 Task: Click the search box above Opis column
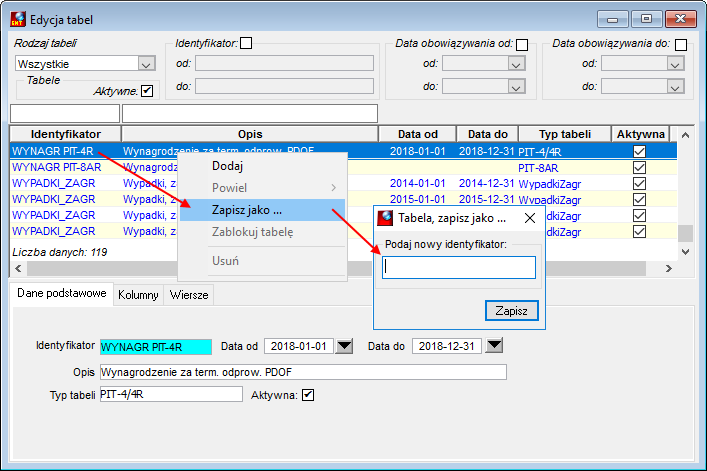click(250, 114)
